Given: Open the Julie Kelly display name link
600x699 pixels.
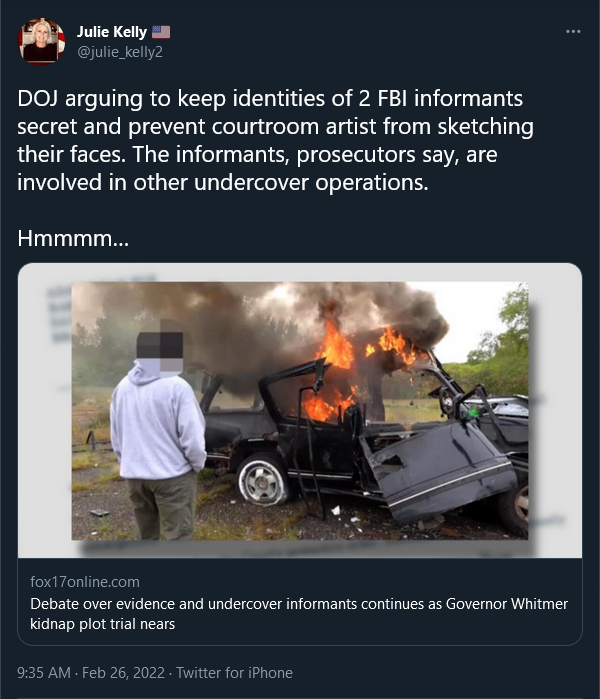Looking at the screenshot, I should (x=112, y=32).
